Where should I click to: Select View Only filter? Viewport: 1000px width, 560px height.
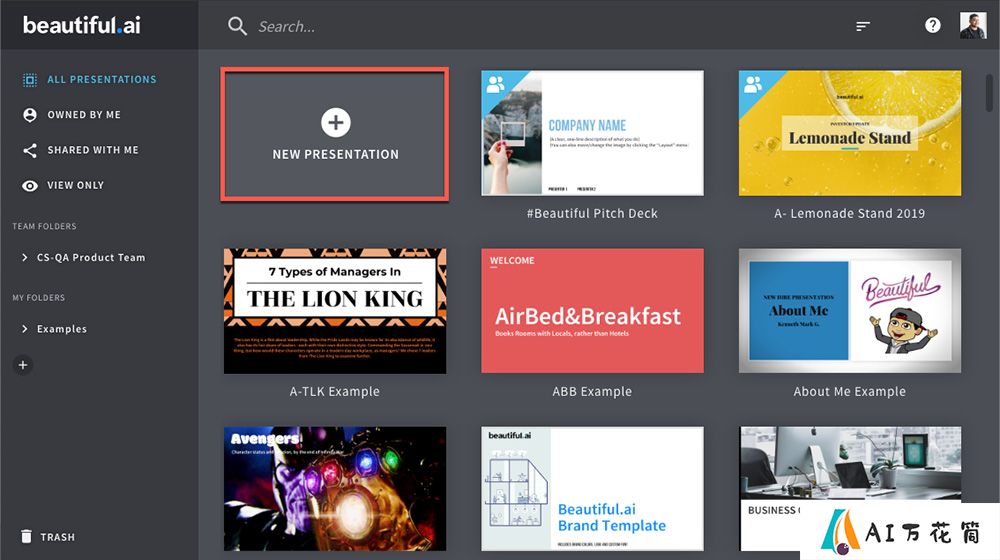coord(75,185)
